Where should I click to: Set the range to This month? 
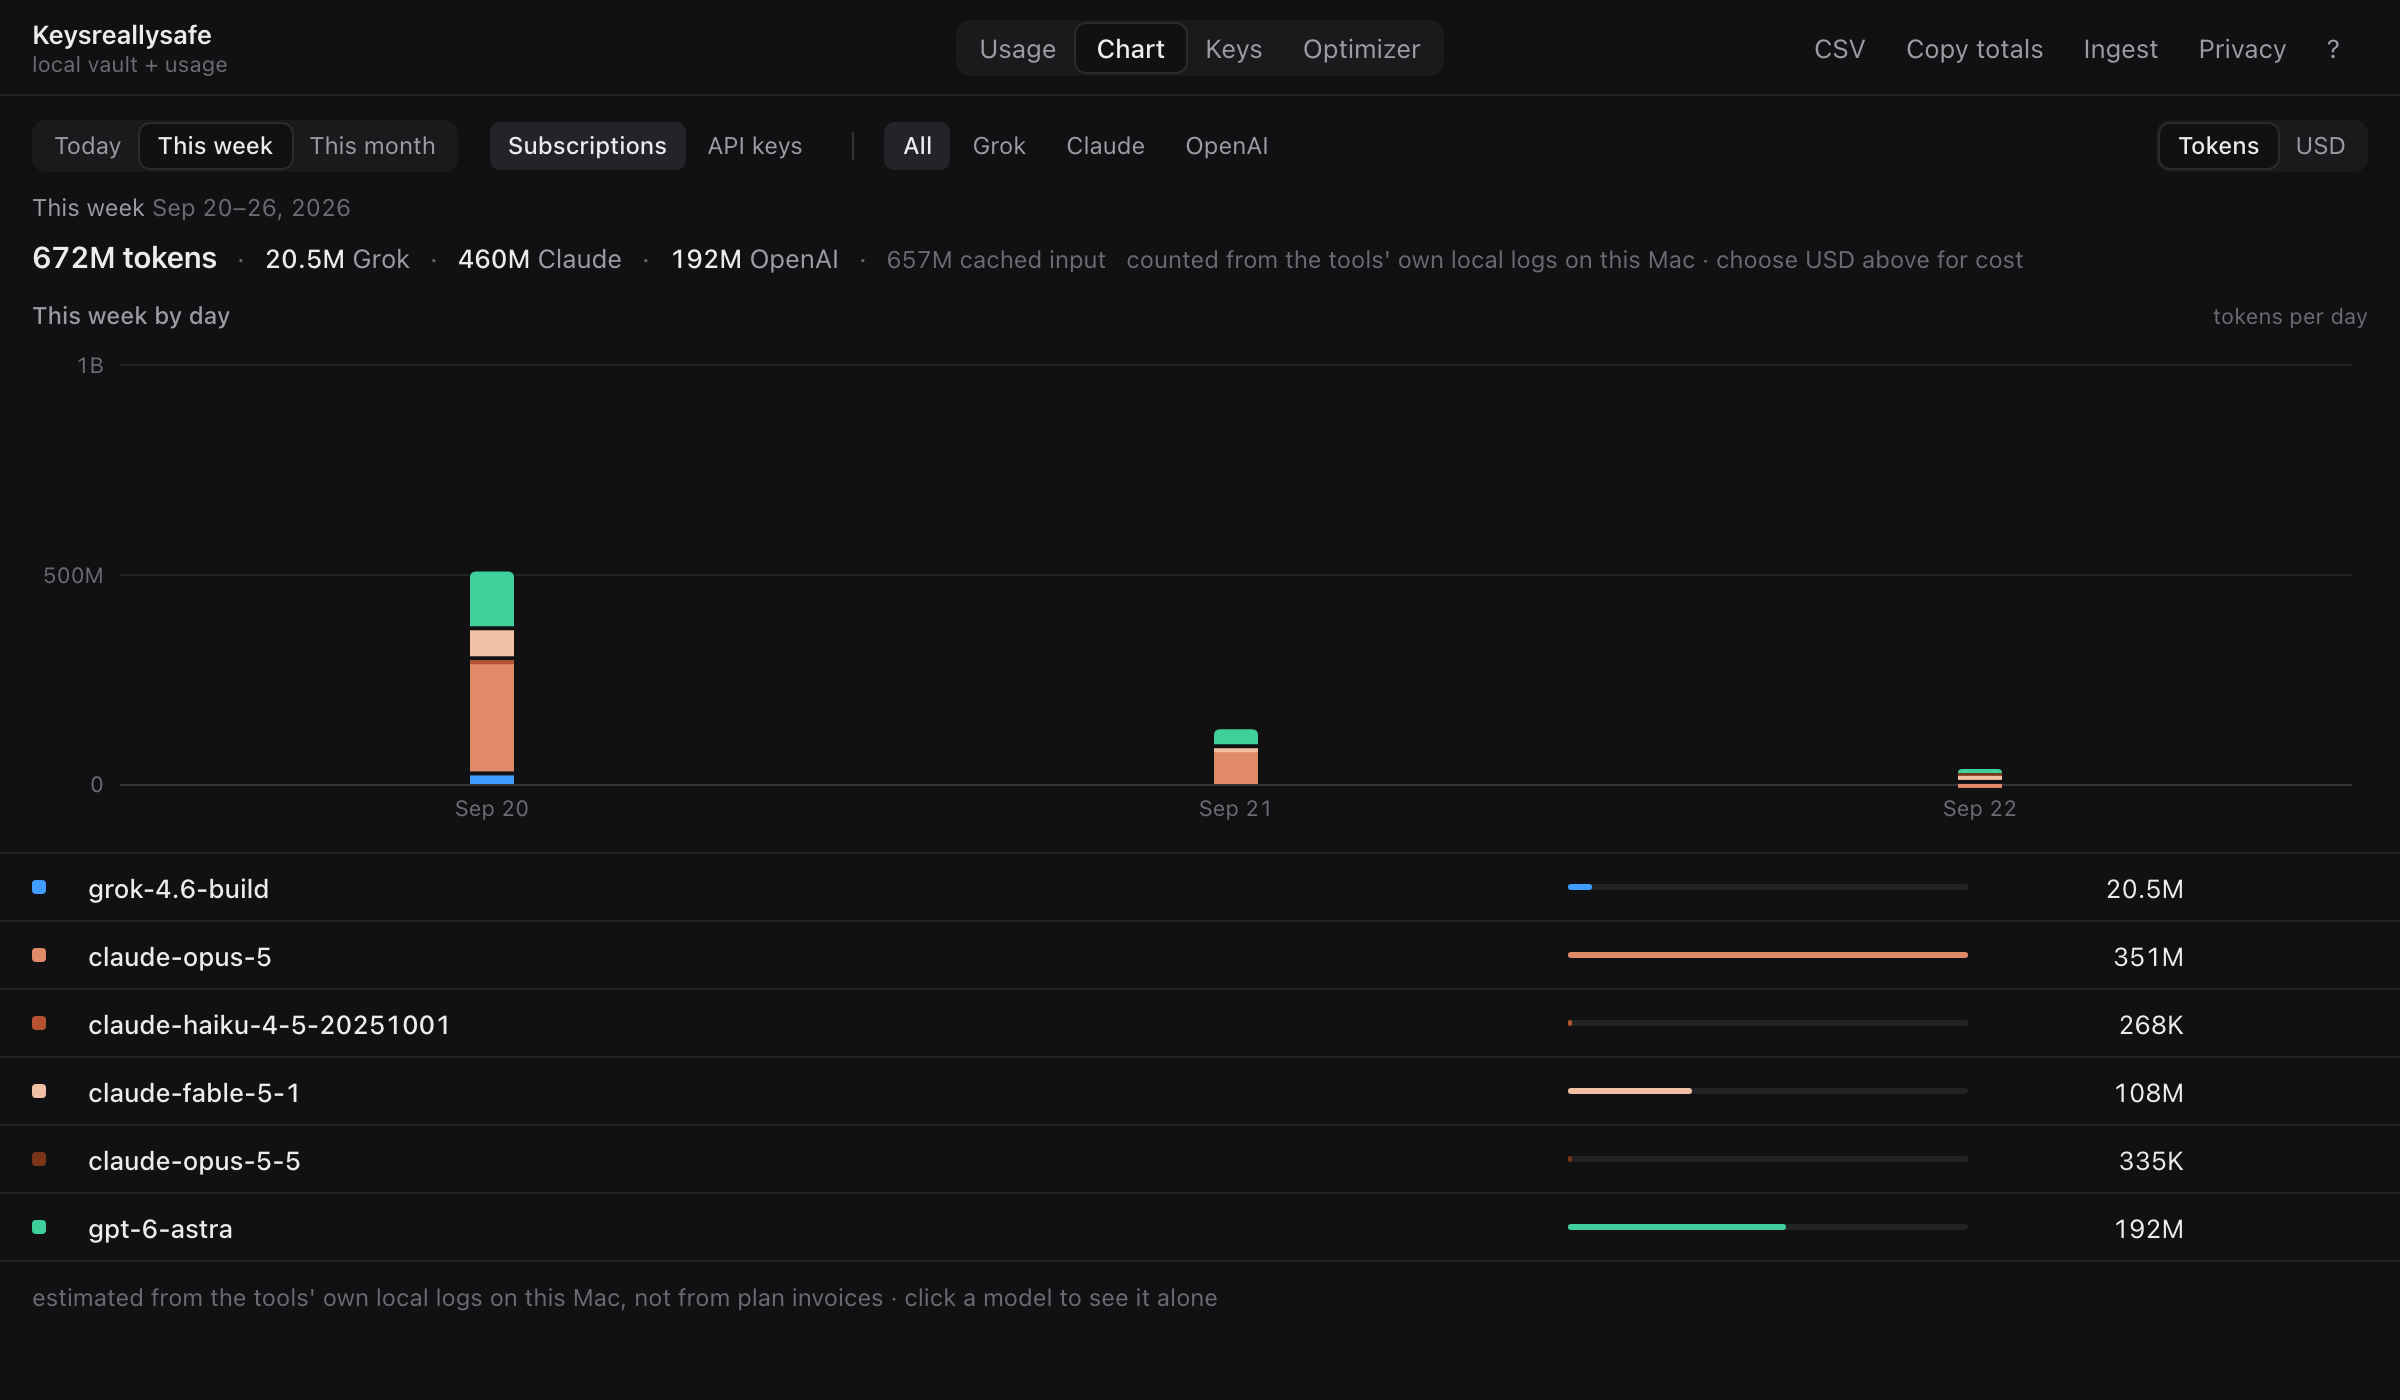coord(372,146)
